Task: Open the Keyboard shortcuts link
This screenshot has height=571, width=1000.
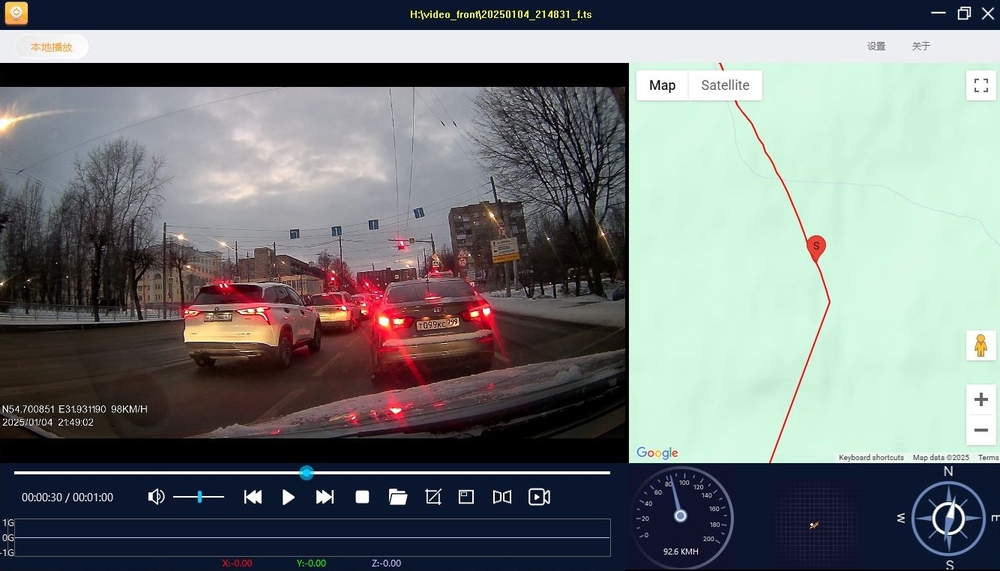Action: pos(871,457)
